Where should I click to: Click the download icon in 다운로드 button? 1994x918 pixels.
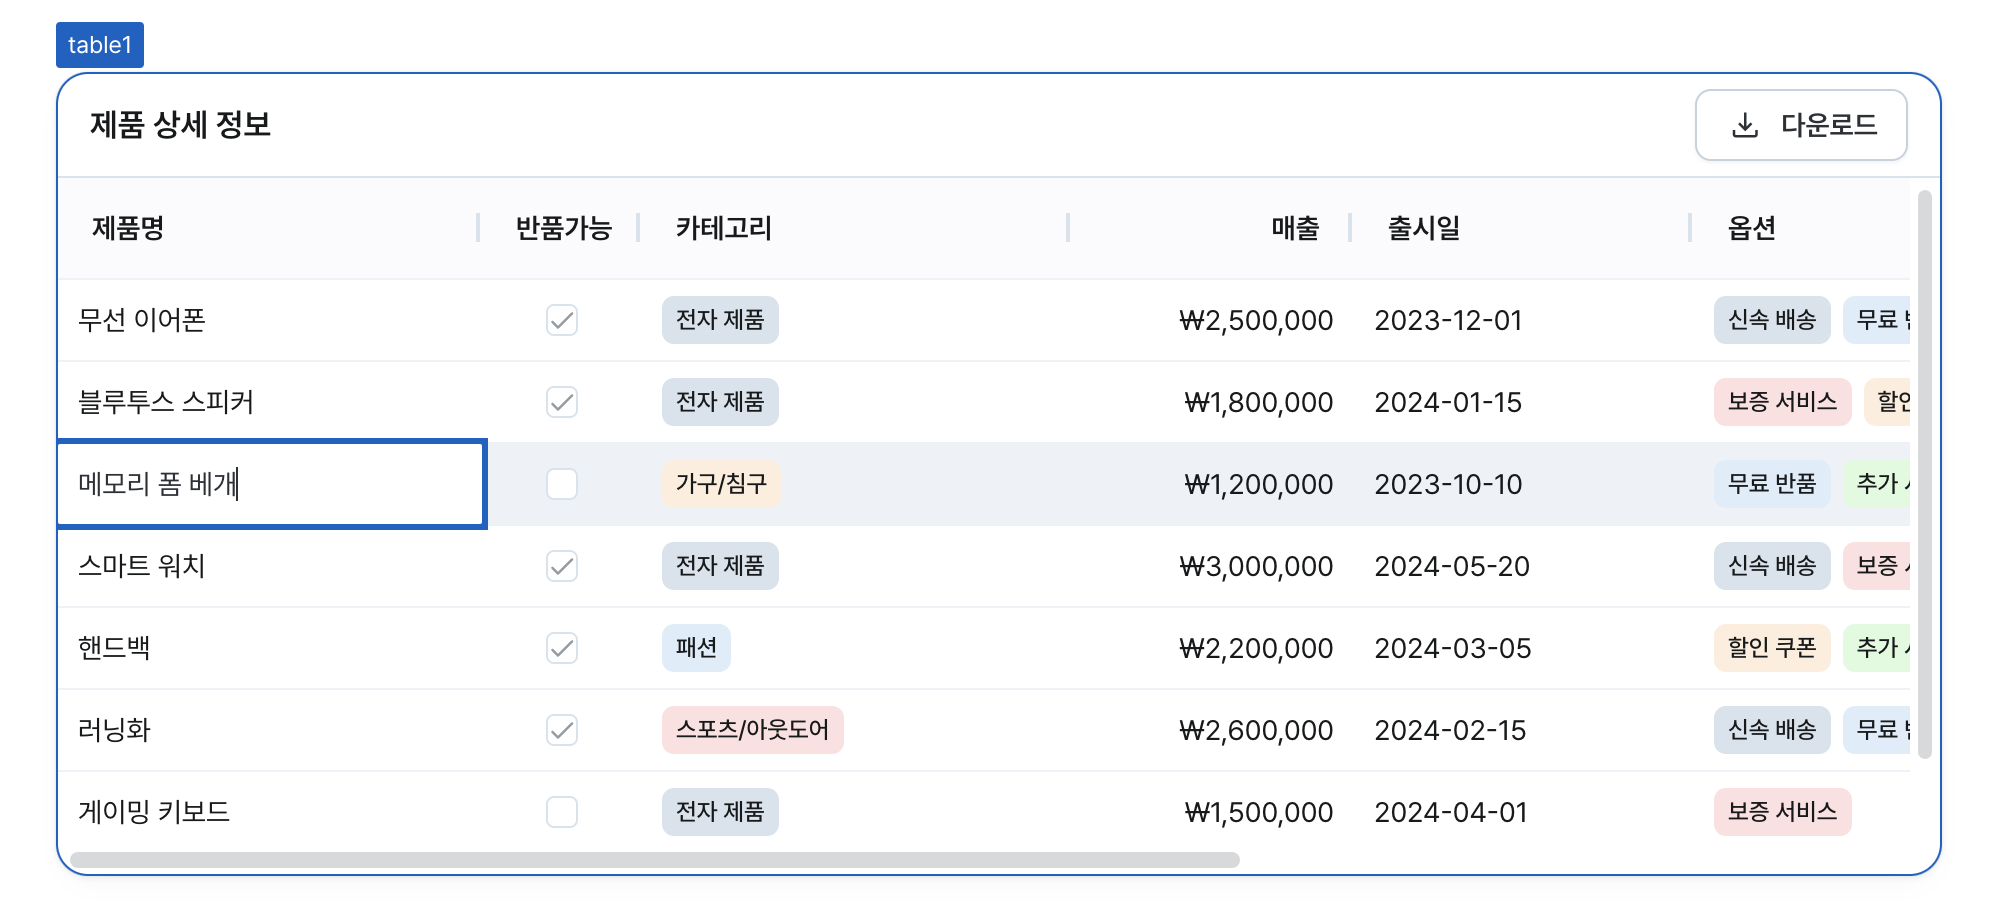point(1745,125)
